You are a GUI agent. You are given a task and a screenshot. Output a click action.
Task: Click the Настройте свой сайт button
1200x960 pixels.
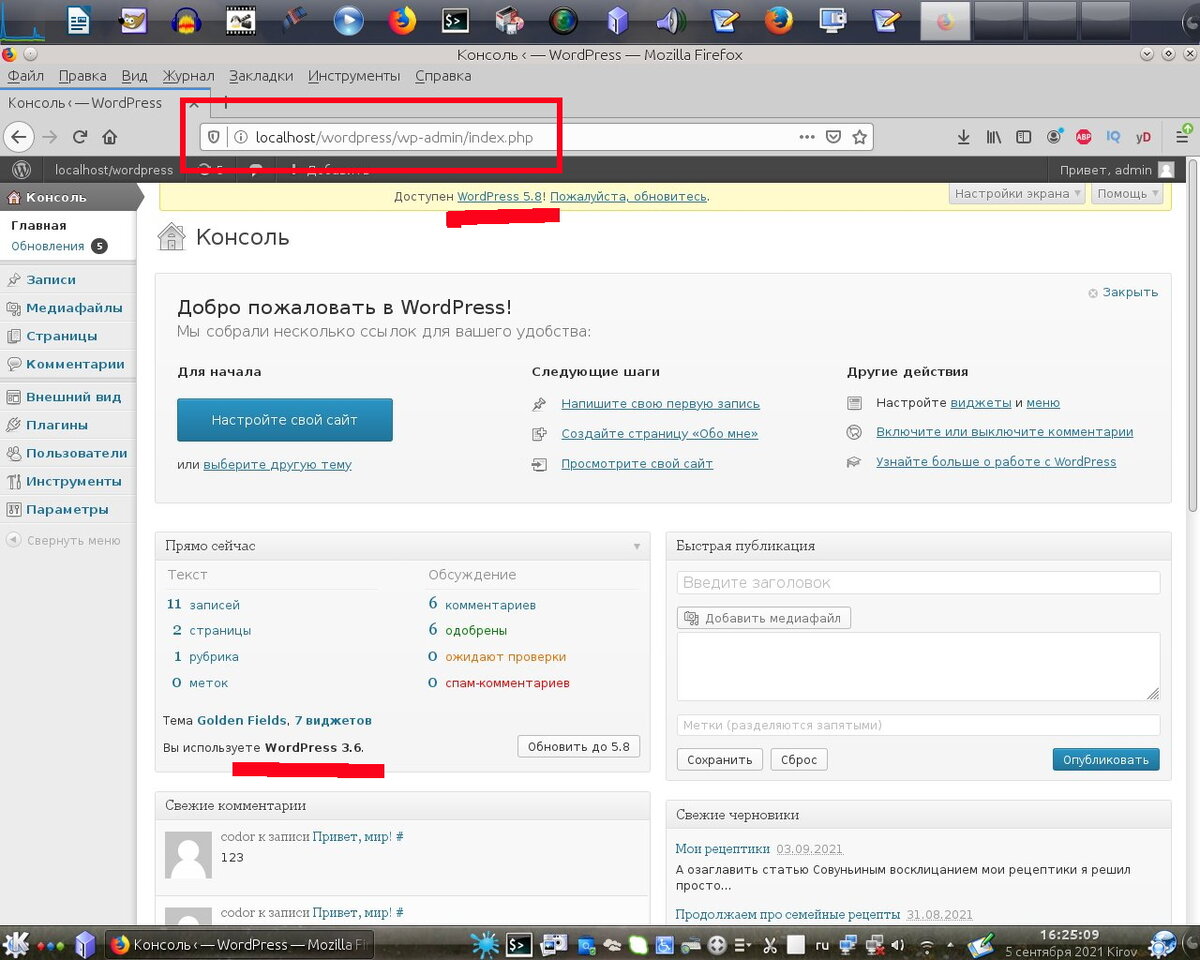coord(285,420)
